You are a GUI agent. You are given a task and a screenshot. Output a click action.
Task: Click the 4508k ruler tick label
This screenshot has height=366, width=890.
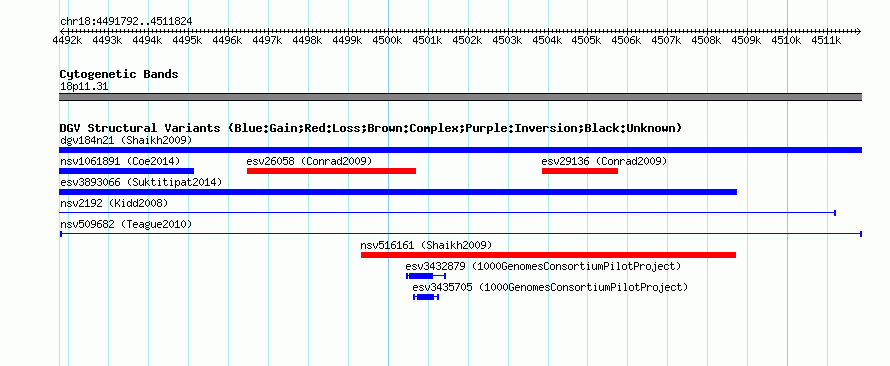[x=707, y=40]
